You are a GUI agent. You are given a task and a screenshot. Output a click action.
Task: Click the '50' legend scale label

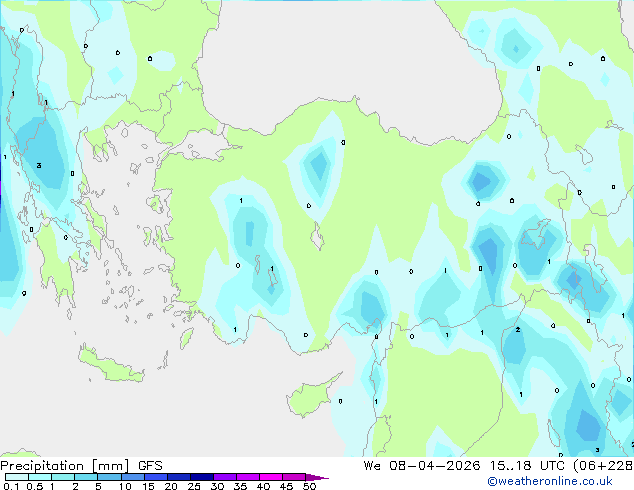tap(310, 486)
